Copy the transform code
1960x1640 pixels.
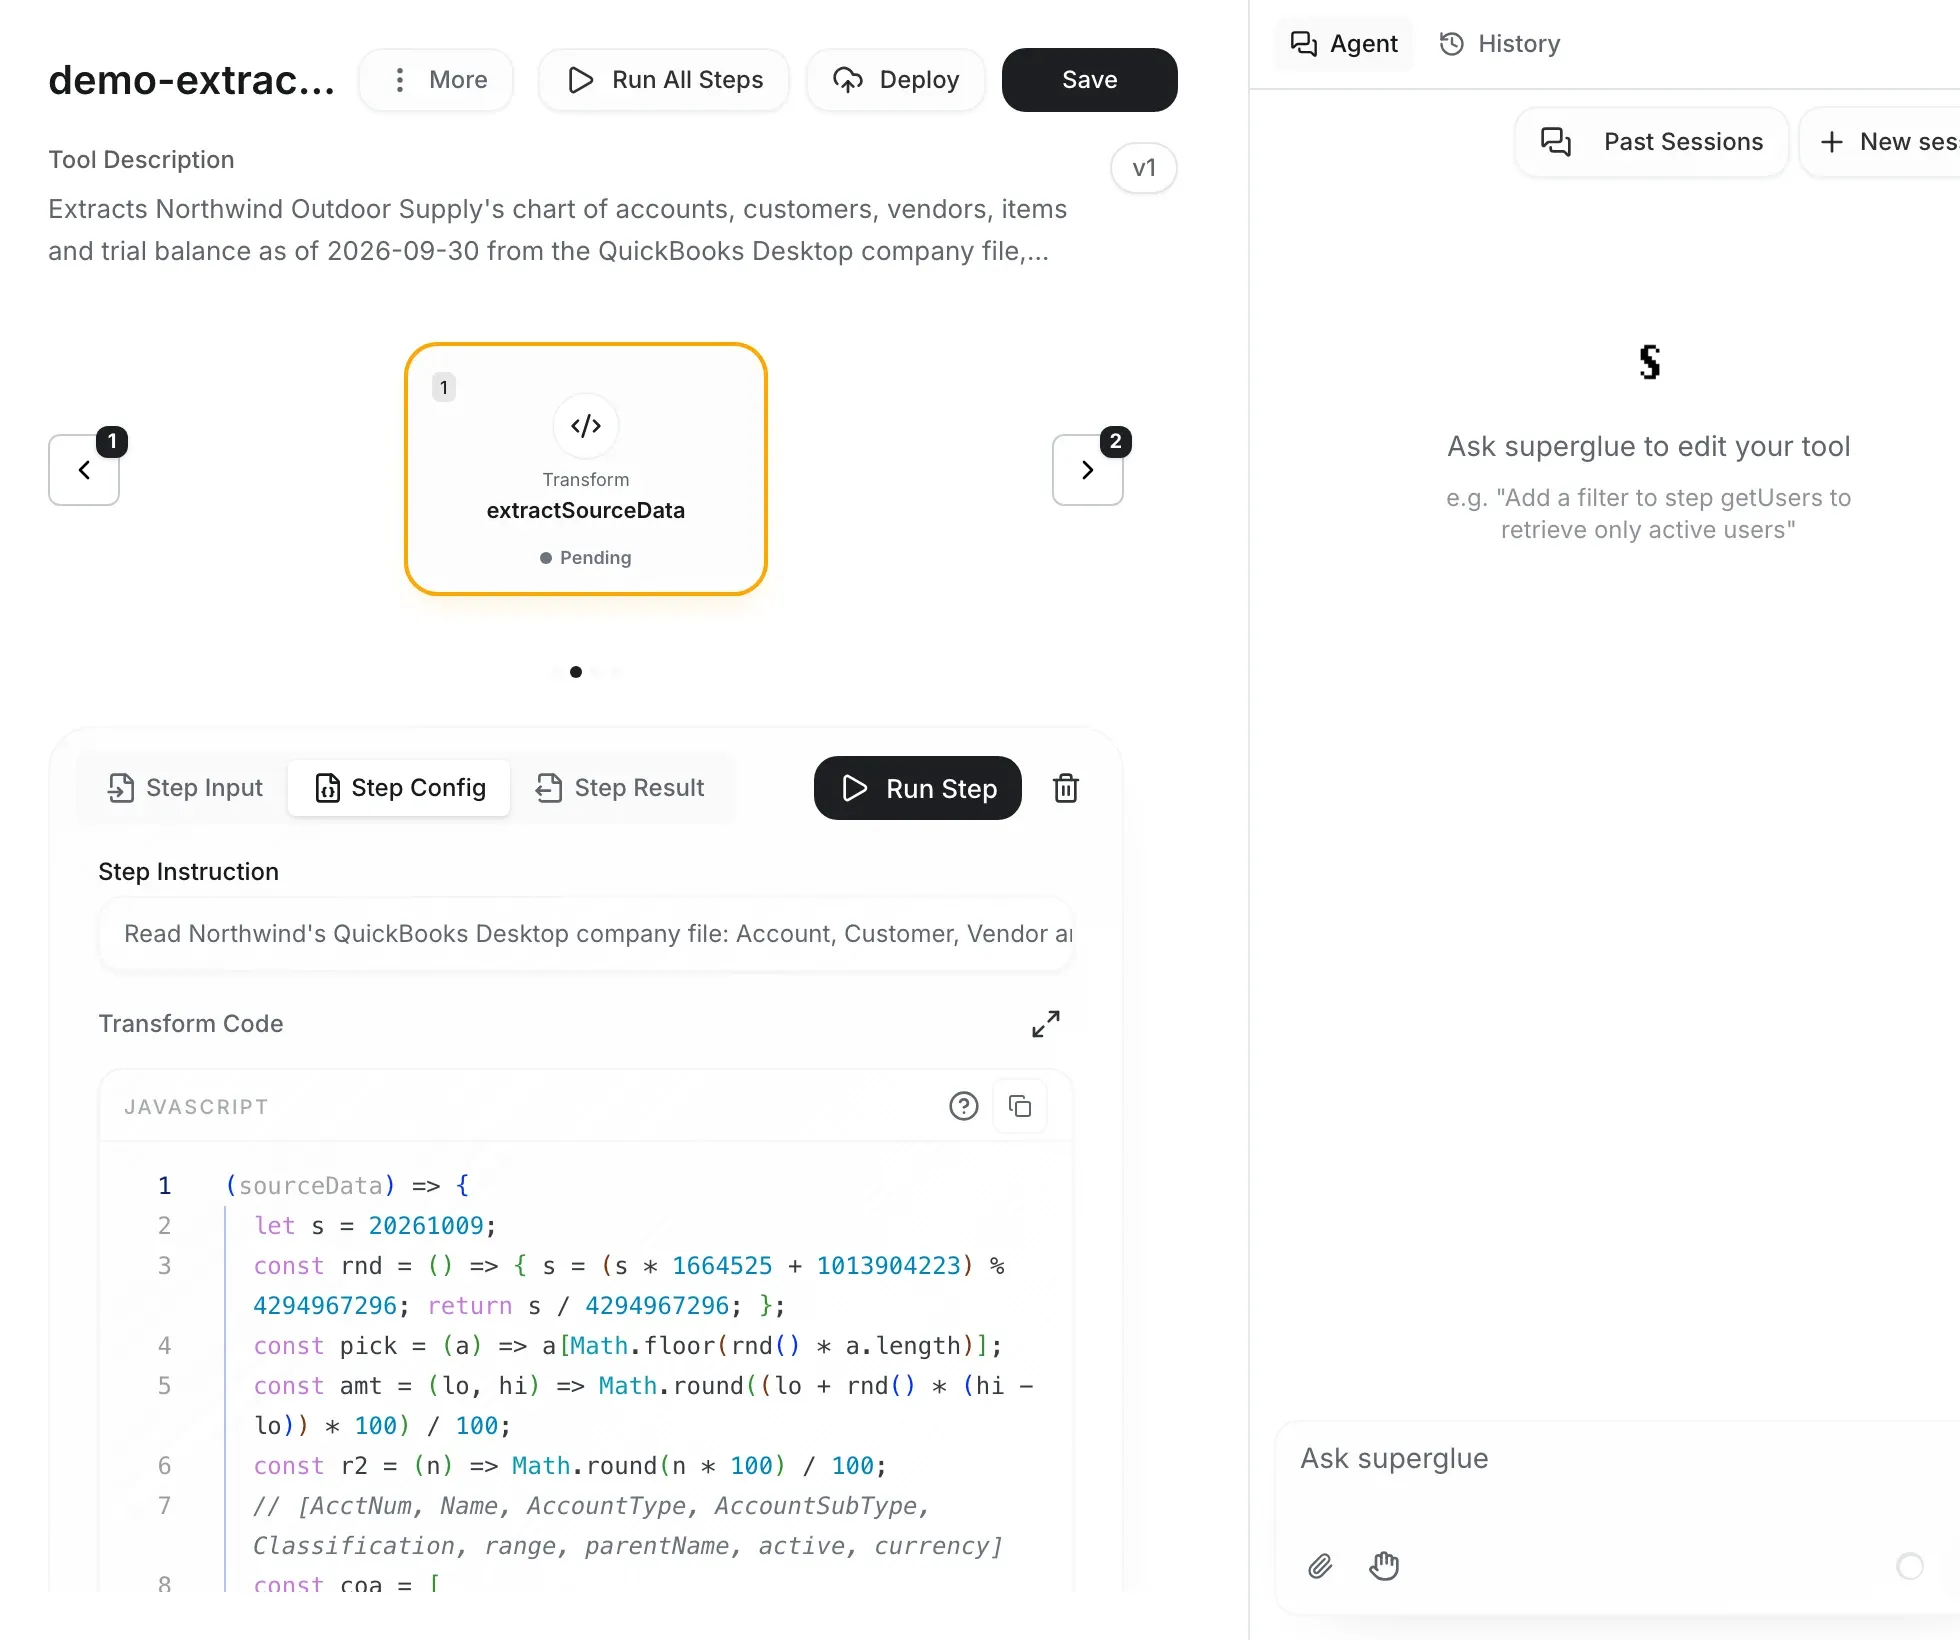[1020, 1106]
